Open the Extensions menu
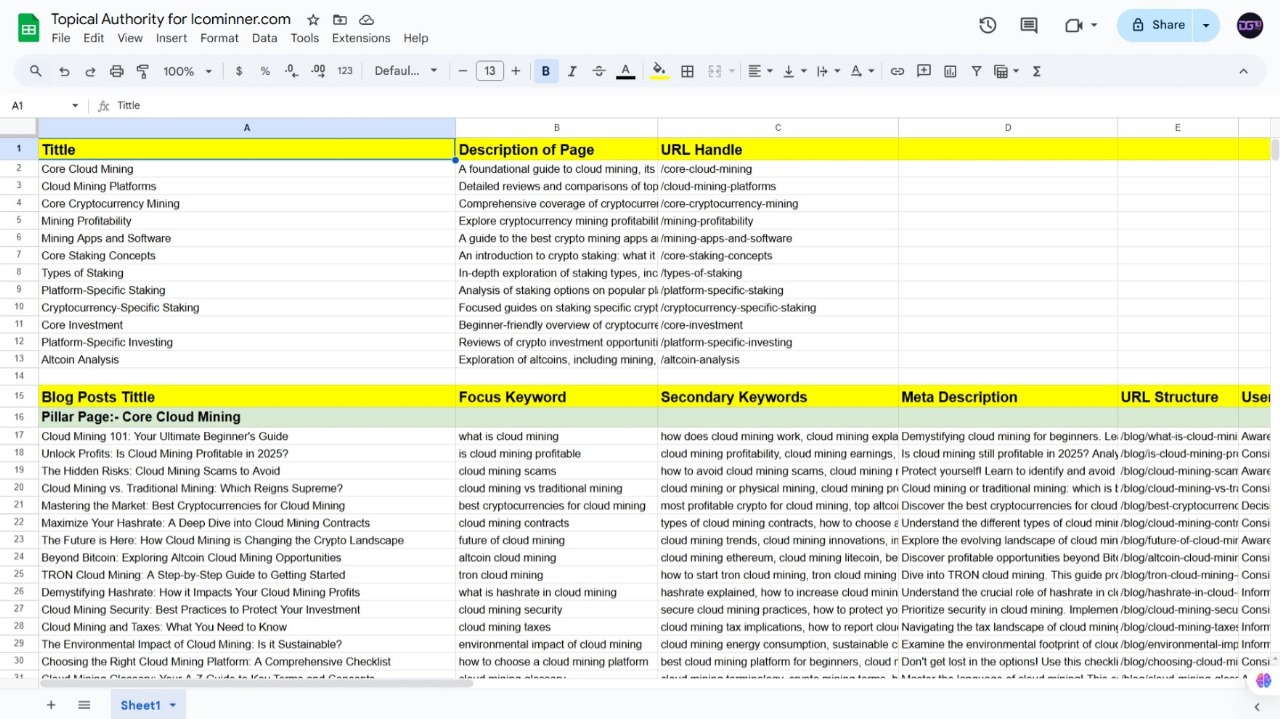The width and height of the screenshot is (1280, 719). (360, 38)
